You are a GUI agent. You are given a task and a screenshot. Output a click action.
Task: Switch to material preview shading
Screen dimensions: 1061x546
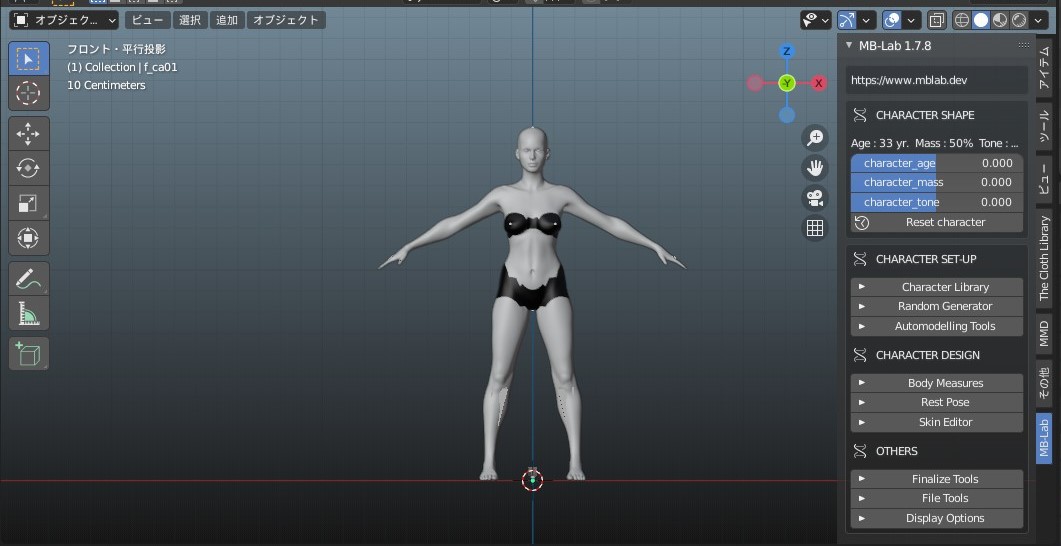tap(1000, 20)
